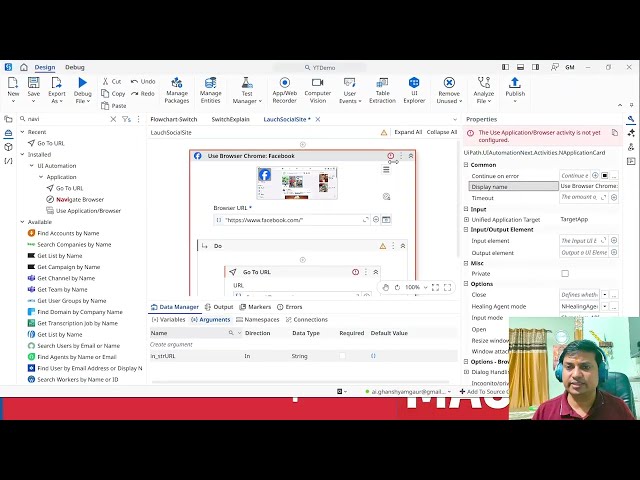Copy the selected activity
The width and height of the screenshot is (640, 480).
(x=113, y=93)
